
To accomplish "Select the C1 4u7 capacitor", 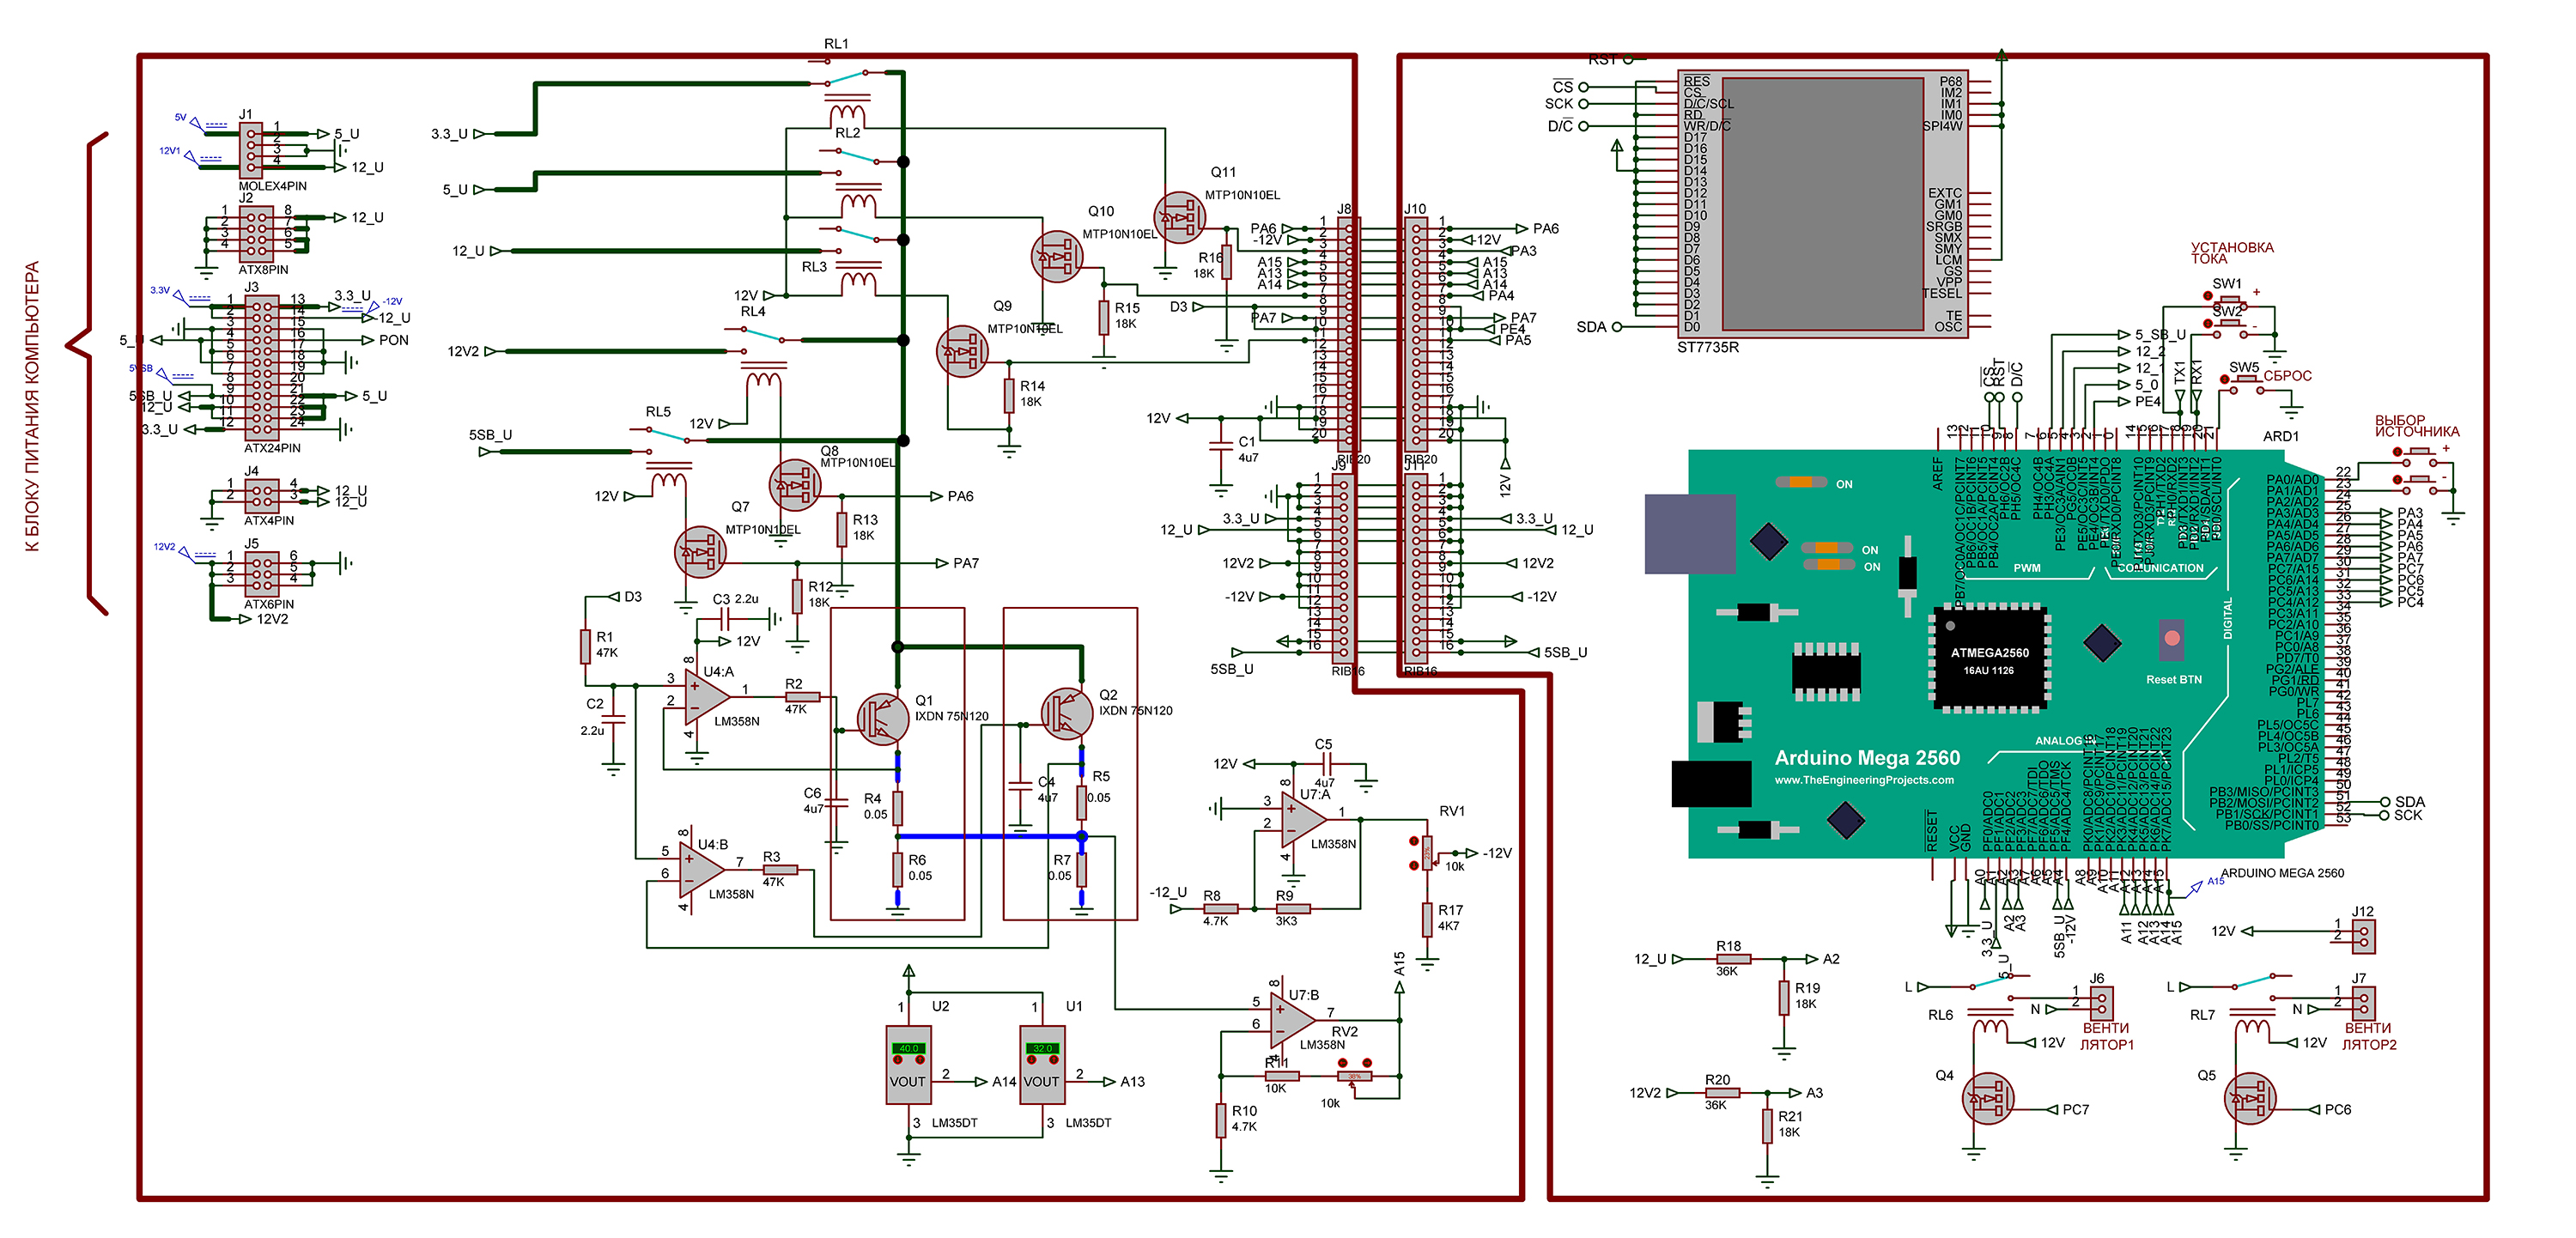I will tap(1221, 446).
